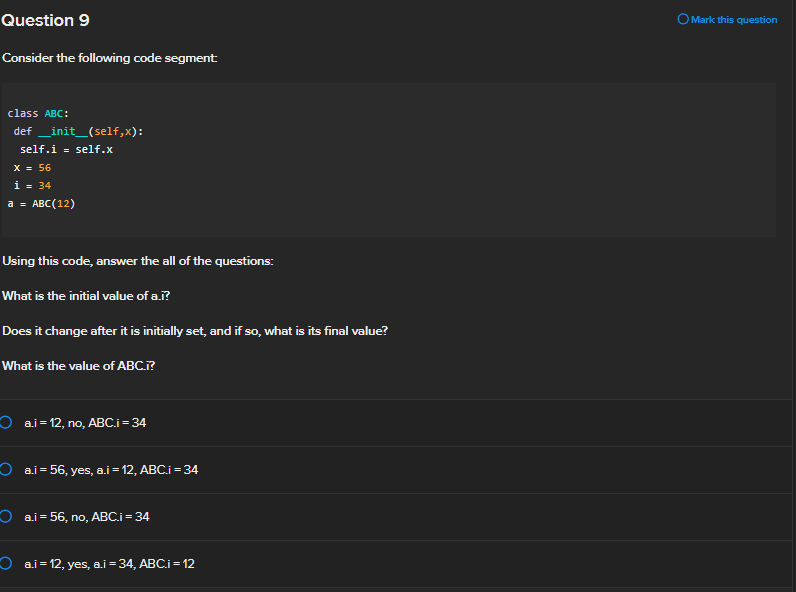Image resolution: width=796 pixels, height=592 pixels.
Task: Toggle the Mark this question circle icon
Action: pos(683,19)
